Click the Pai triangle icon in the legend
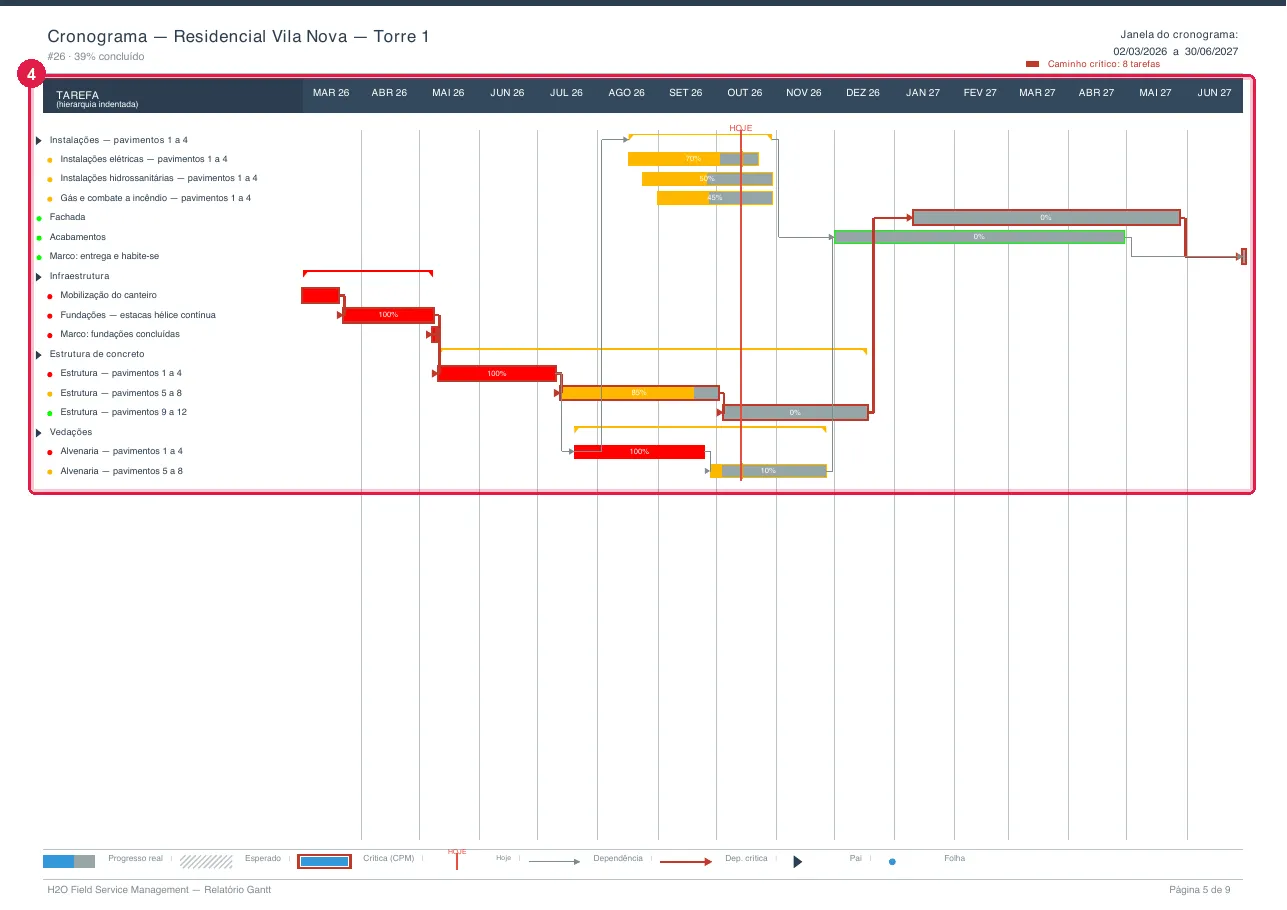Image resolution: width=1287 pixels, height=910 pixels. (798, 861)
